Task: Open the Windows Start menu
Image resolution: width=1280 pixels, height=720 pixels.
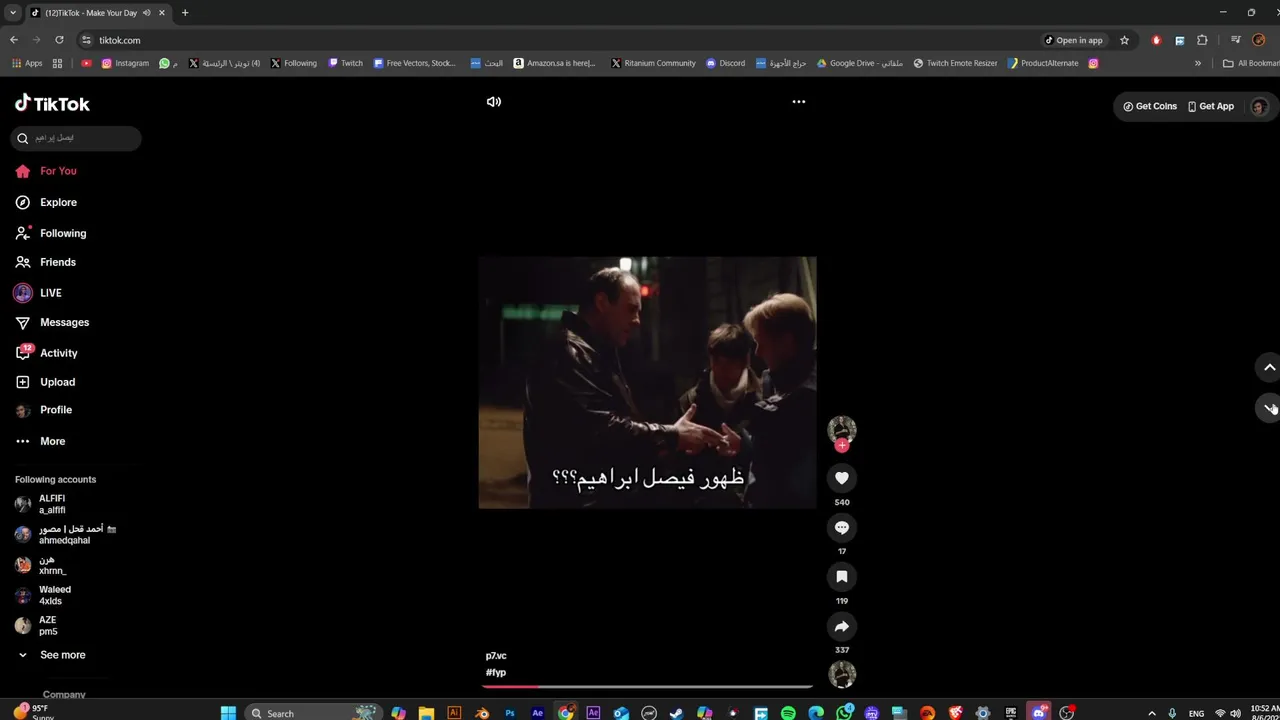Action: coord(228,713)
